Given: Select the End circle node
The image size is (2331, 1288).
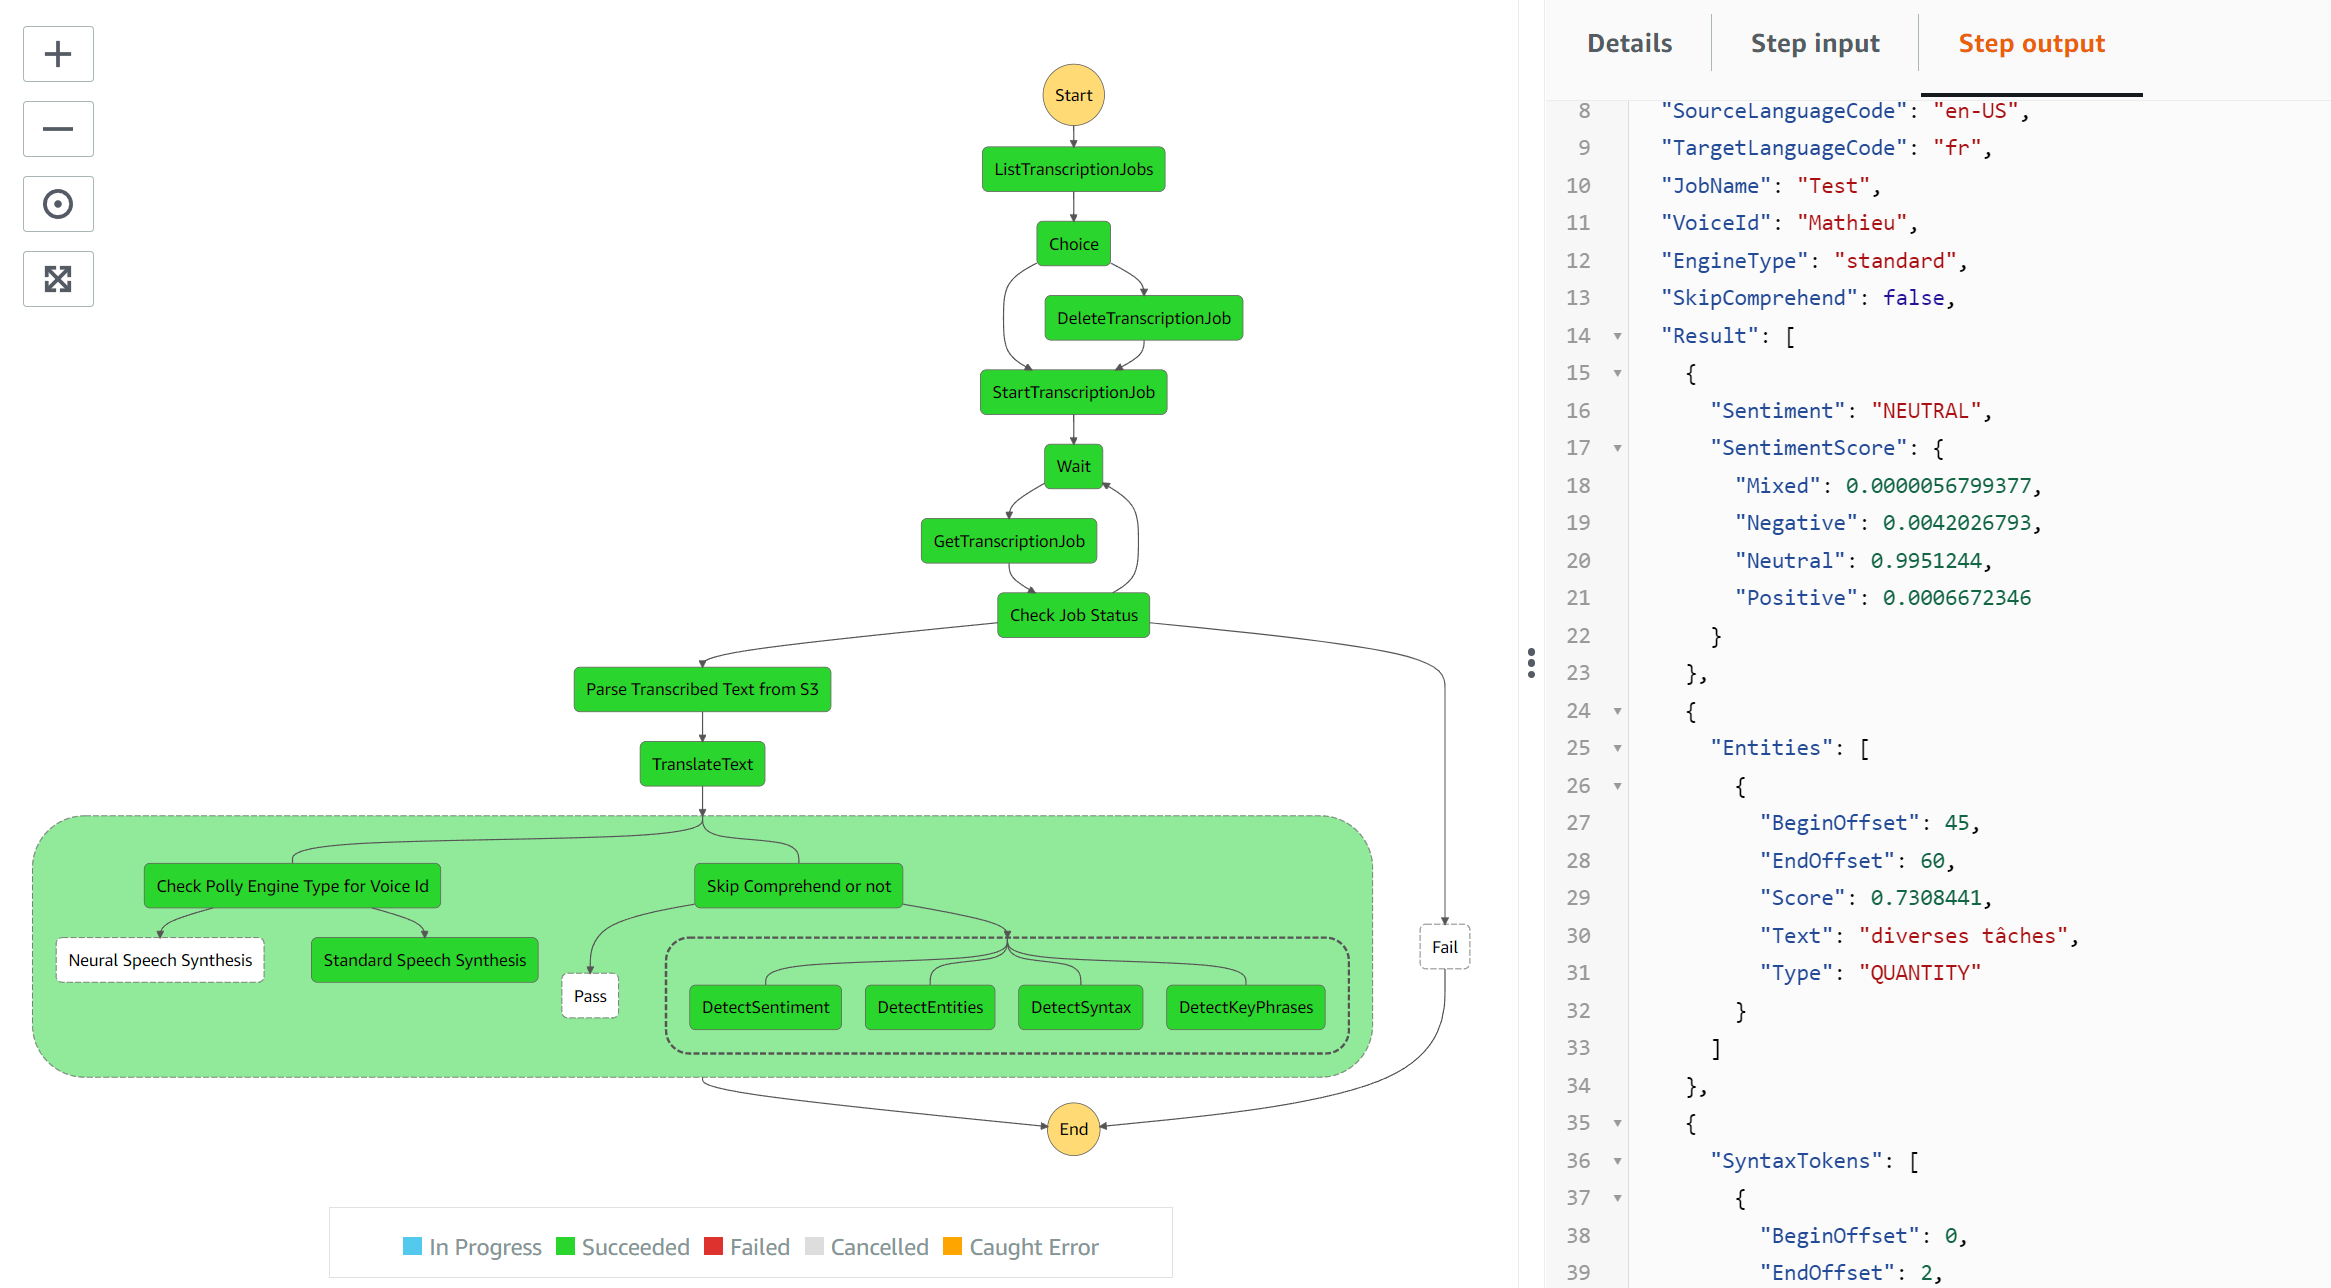Looking at the screenshot, I should click(1073, 1129).
